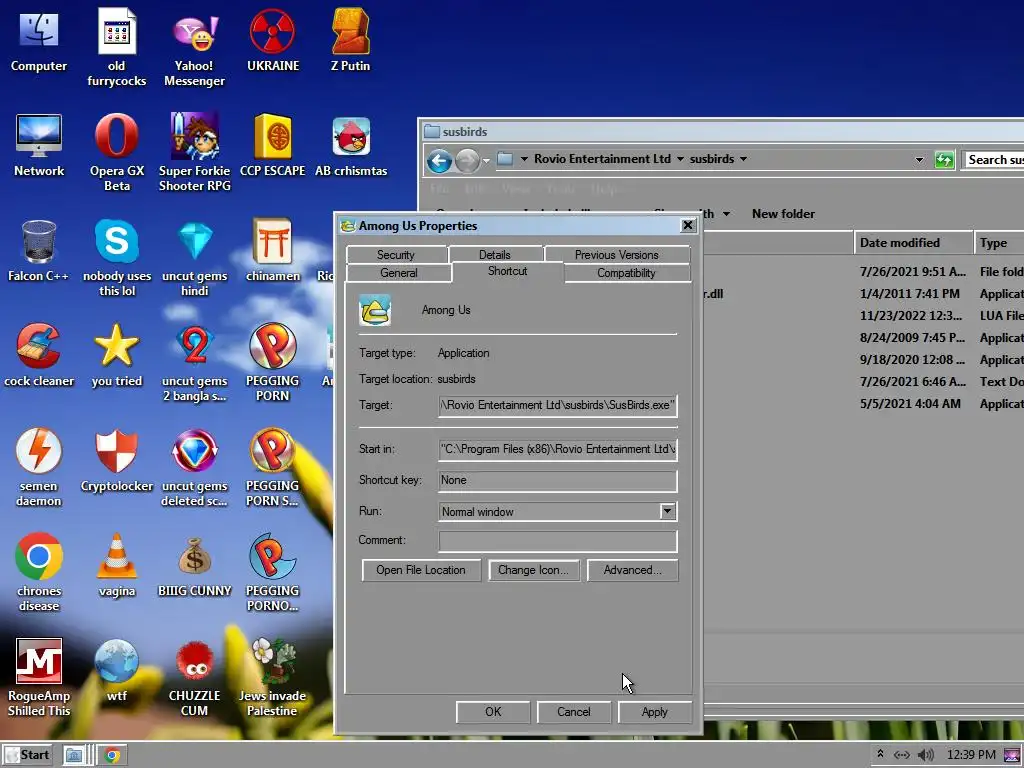Click the Open File Location button
The height and width of the screenshot is (768, 1024).
click(421, 570)
